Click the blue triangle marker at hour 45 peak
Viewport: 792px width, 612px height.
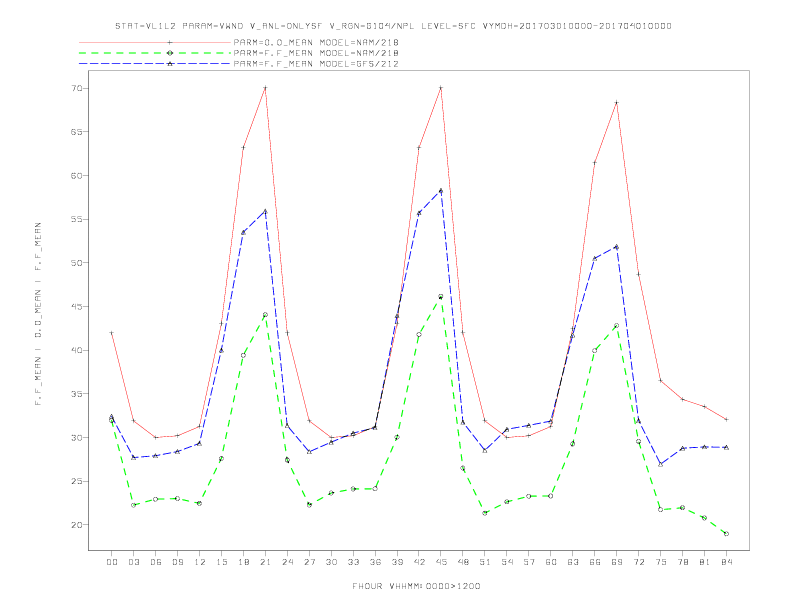(x=441, y=191)
